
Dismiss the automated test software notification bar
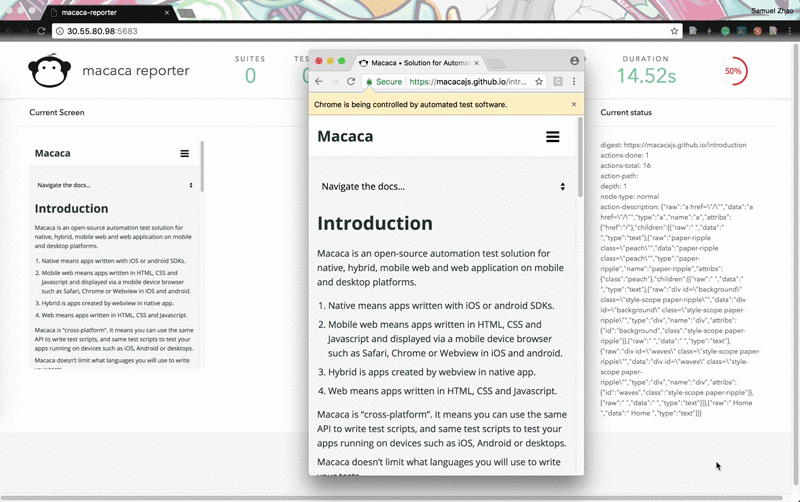(x=573, y=104)
